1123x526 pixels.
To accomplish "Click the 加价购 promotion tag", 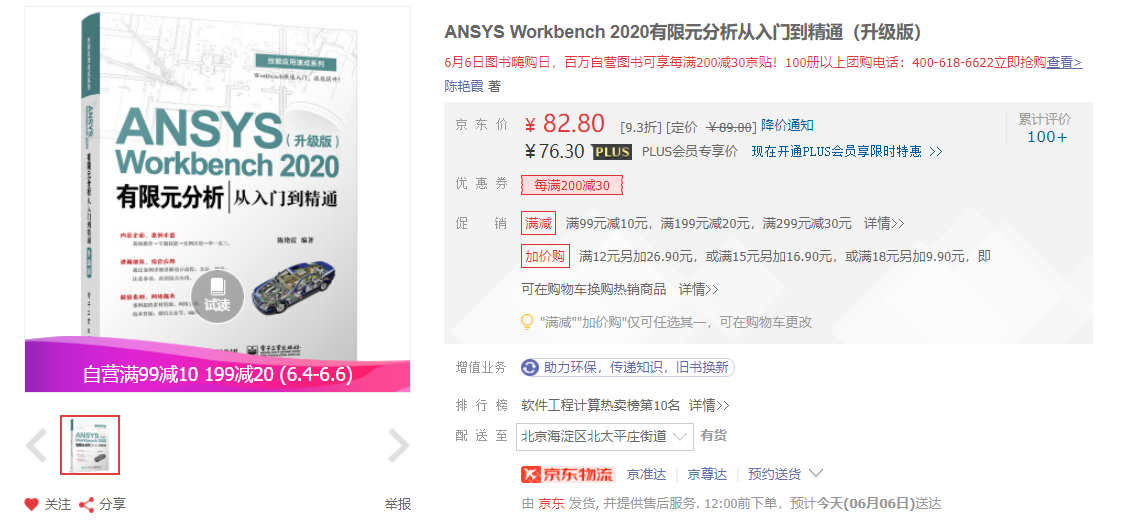I will coord(545,256).
